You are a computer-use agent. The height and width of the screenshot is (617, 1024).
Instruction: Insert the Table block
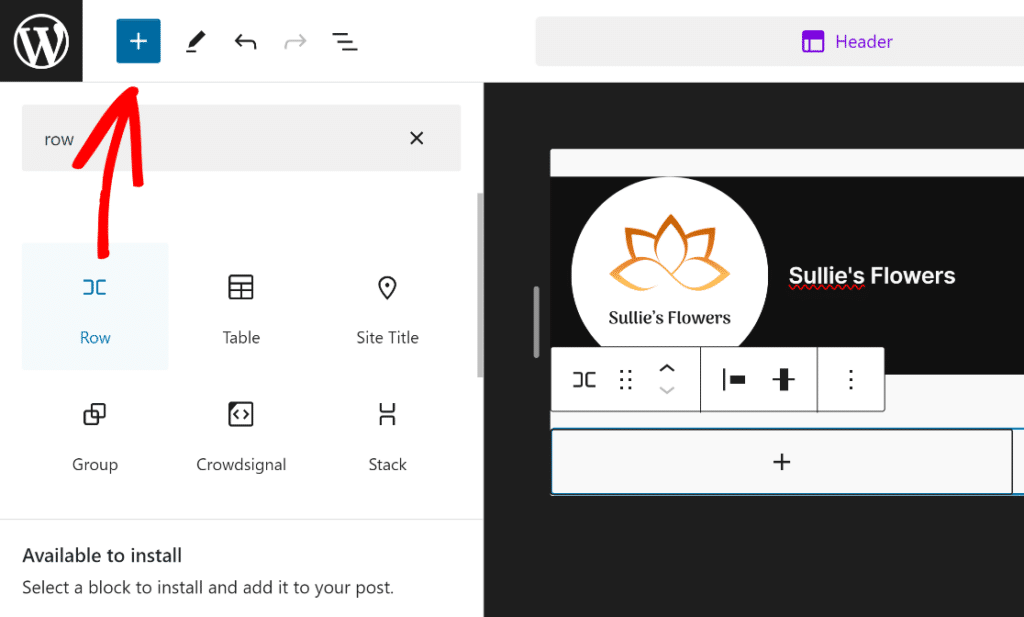tap(241, 305)
